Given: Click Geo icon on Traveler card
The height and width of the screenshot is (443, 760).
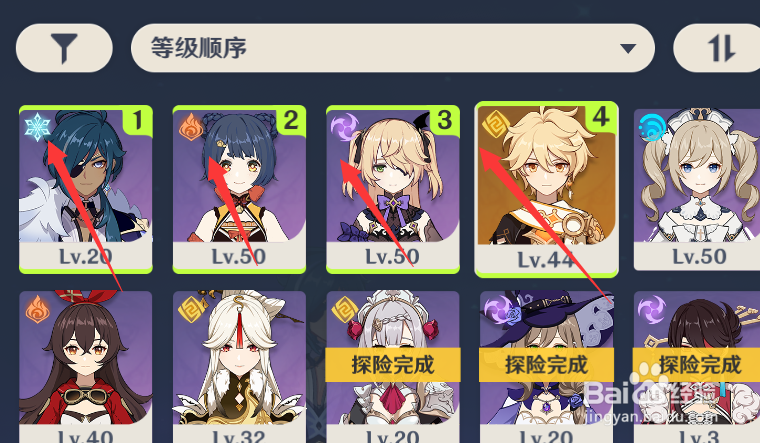Looking at the screenshot, I should pyautogui.click(x=495, y=124).
